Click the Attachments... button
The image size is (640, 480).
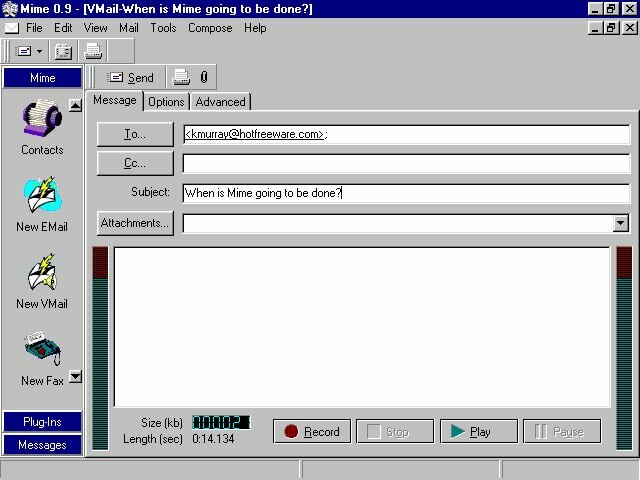click(x=135, y=223)
